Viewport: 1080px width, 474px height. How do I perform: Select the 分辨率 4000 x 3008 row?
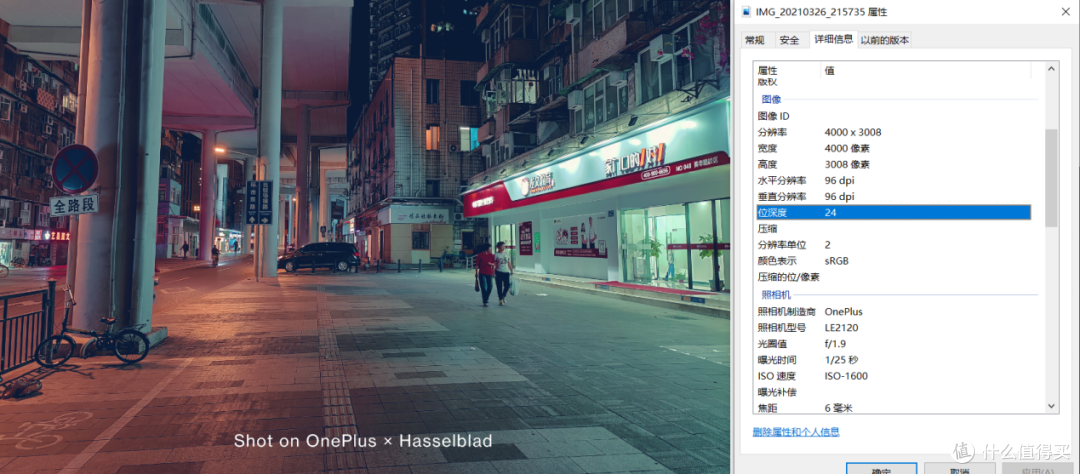coord(893,132)
